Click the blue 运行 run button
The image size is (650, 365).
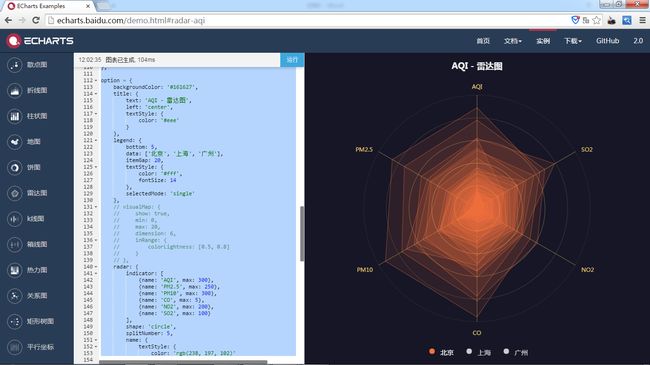(292, 60)
